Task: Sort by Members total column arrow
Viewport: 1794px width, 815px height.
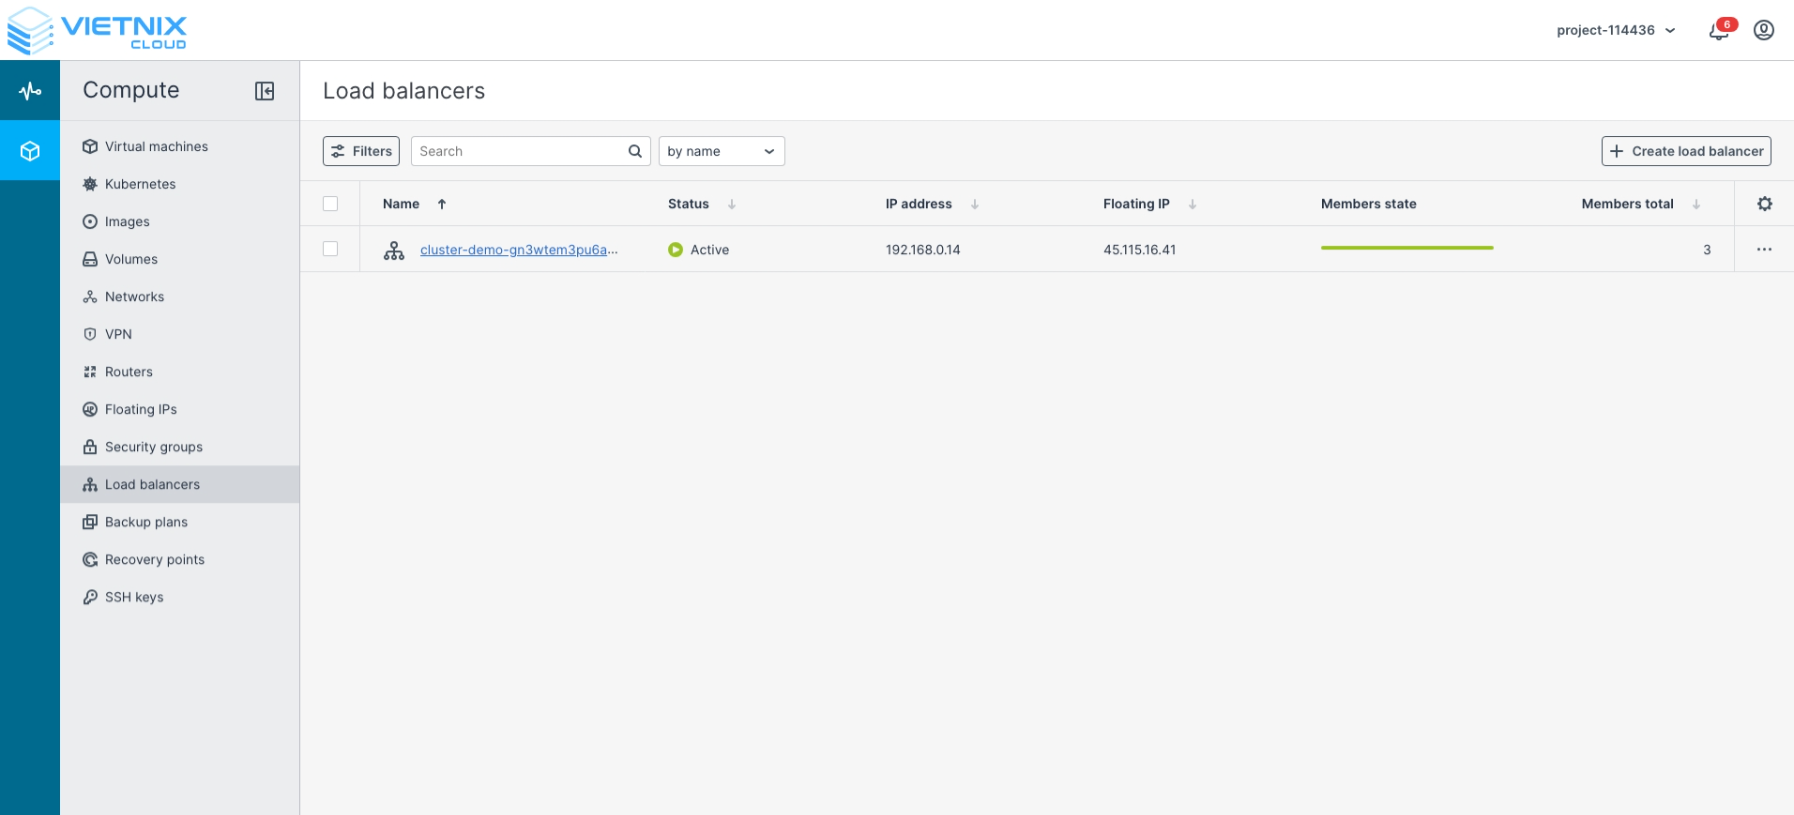Action: point(1696,204)
